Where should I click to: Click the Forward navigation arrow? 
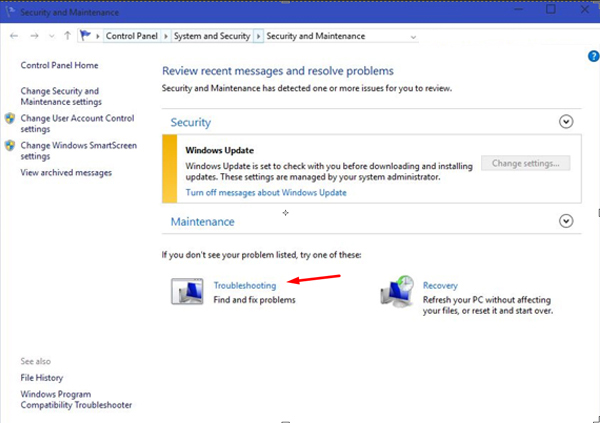tap(34, 36)
